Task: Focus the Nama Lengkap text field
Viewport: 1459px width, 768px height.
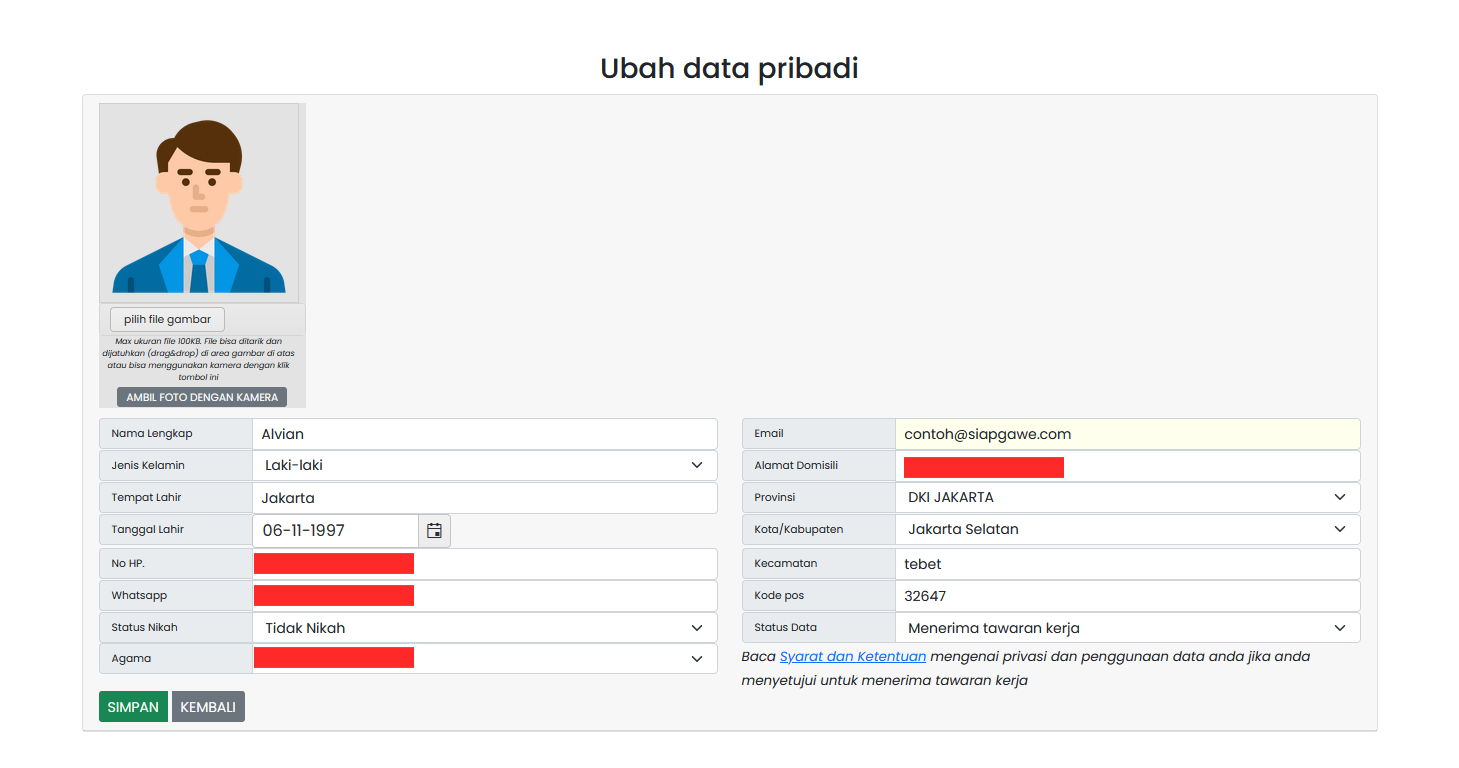Action: [485, 434]
